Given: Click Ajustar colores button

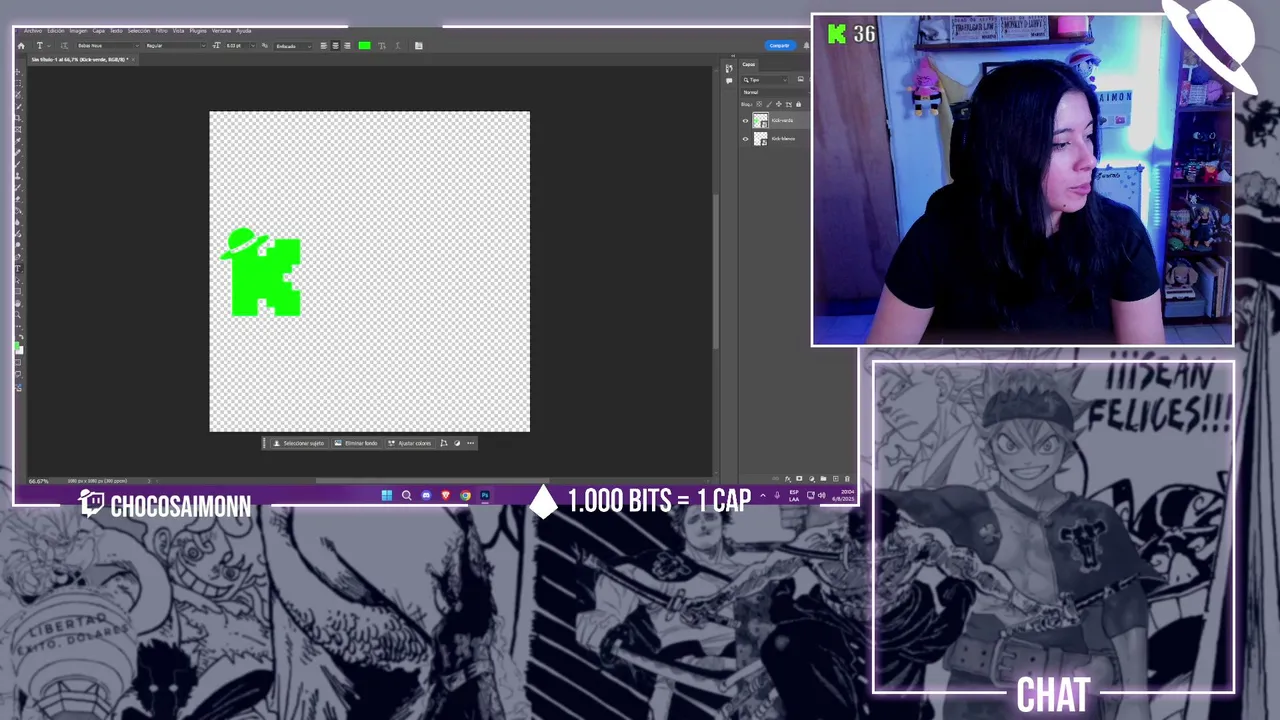Looking at the screenshot, I should click(410, 443).
